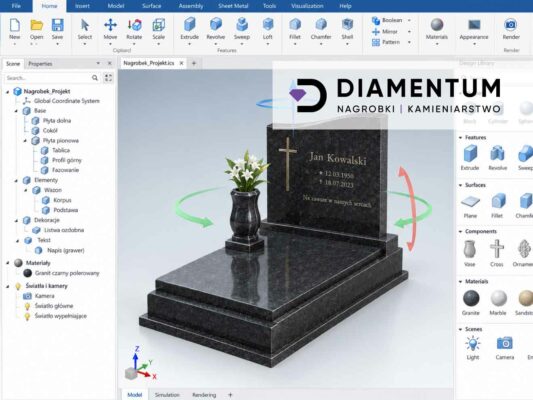This screenshot has height=400, width=533.
Task: Apply Extrude feature from ribbon
Action: pos(189,25)
